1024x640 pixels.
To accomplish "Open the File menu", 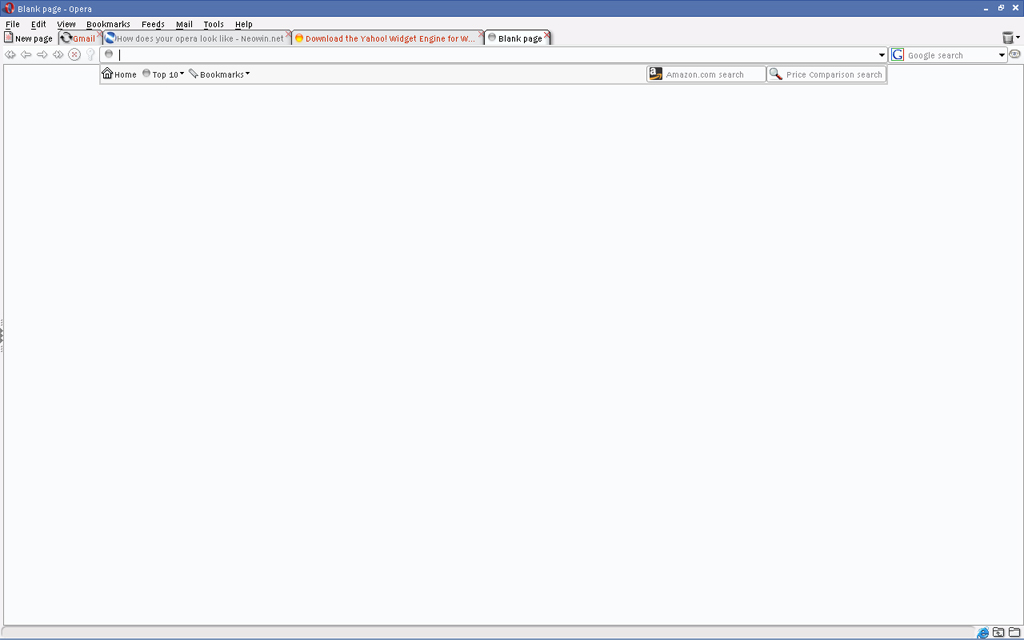I will (x=12, y=24).
